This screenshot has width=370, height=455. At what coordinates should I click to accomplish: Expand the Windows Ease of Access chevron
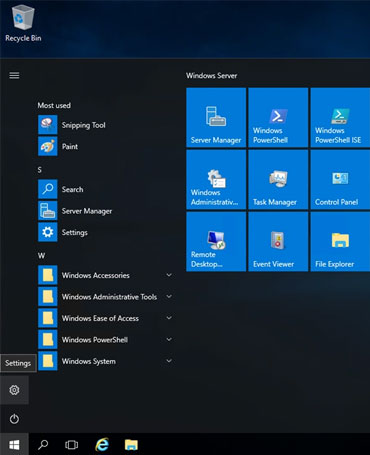(169, 318)
